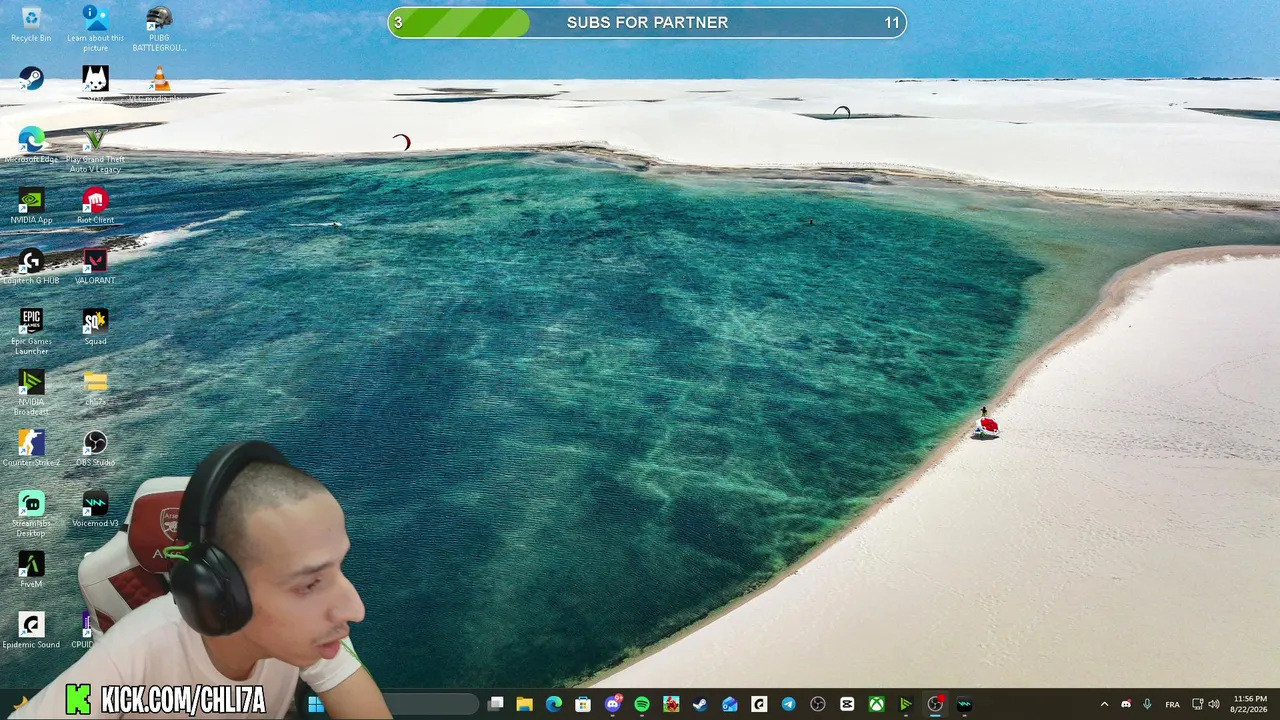Click the Learn about this picture icon
1280x720 pixels.
tap(95, 28)
